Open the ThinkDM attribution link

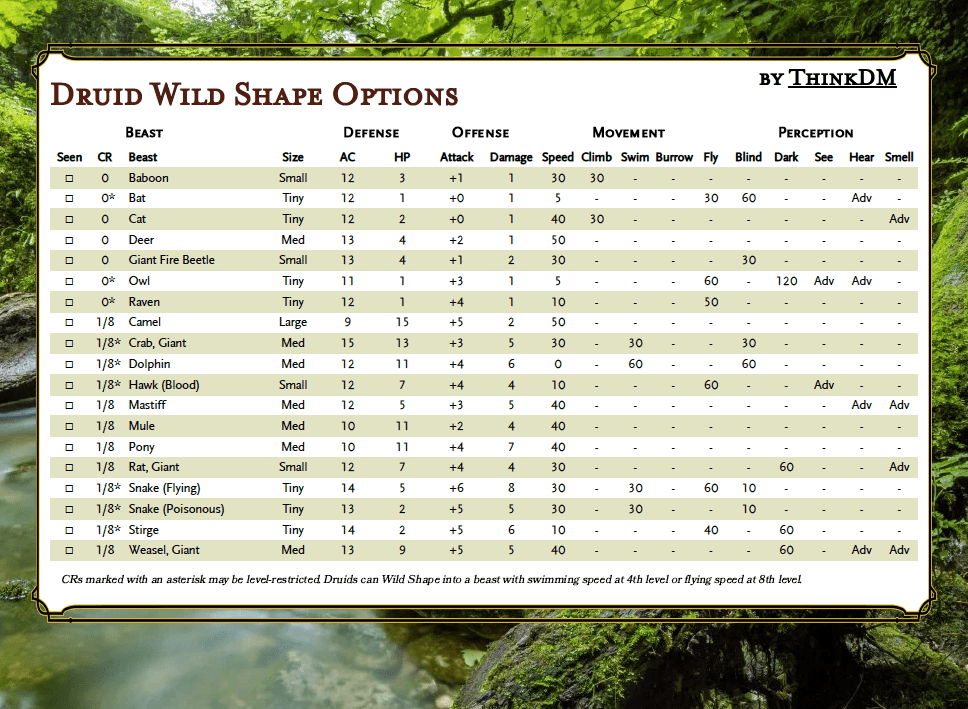click(843, 77)
